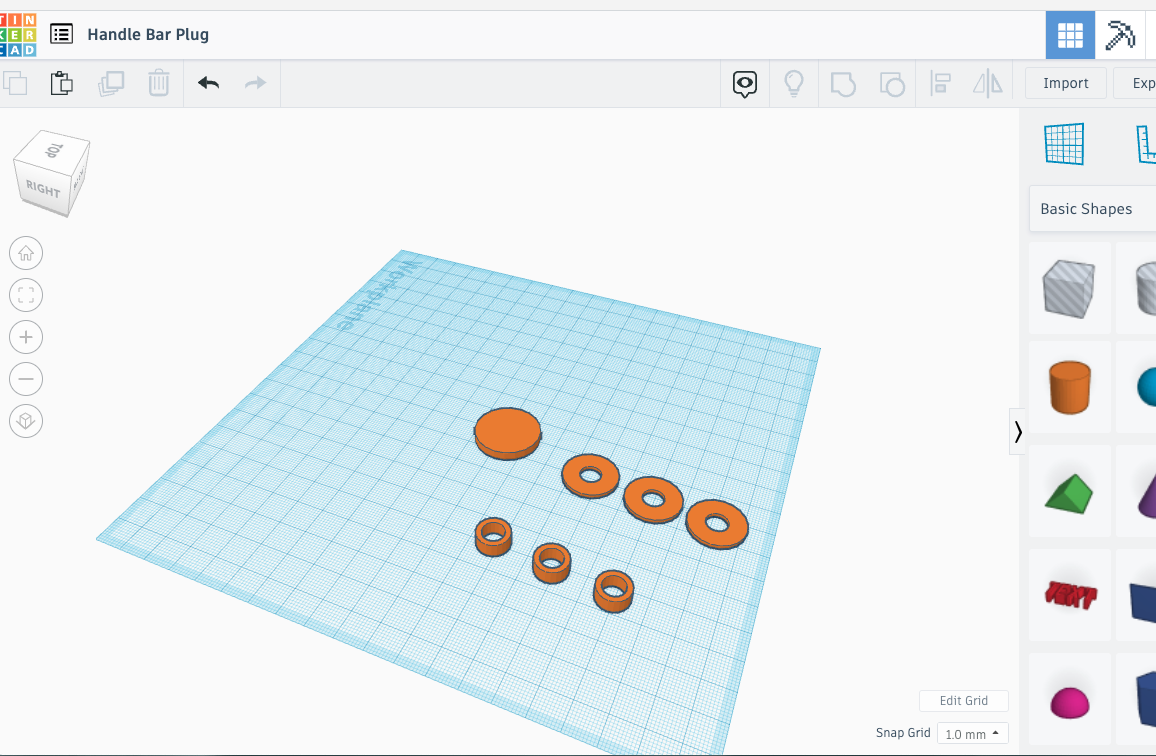The height and width of the screenshot is (756, 1156).
Task: Click the Home view button
Action: (26, 253)
